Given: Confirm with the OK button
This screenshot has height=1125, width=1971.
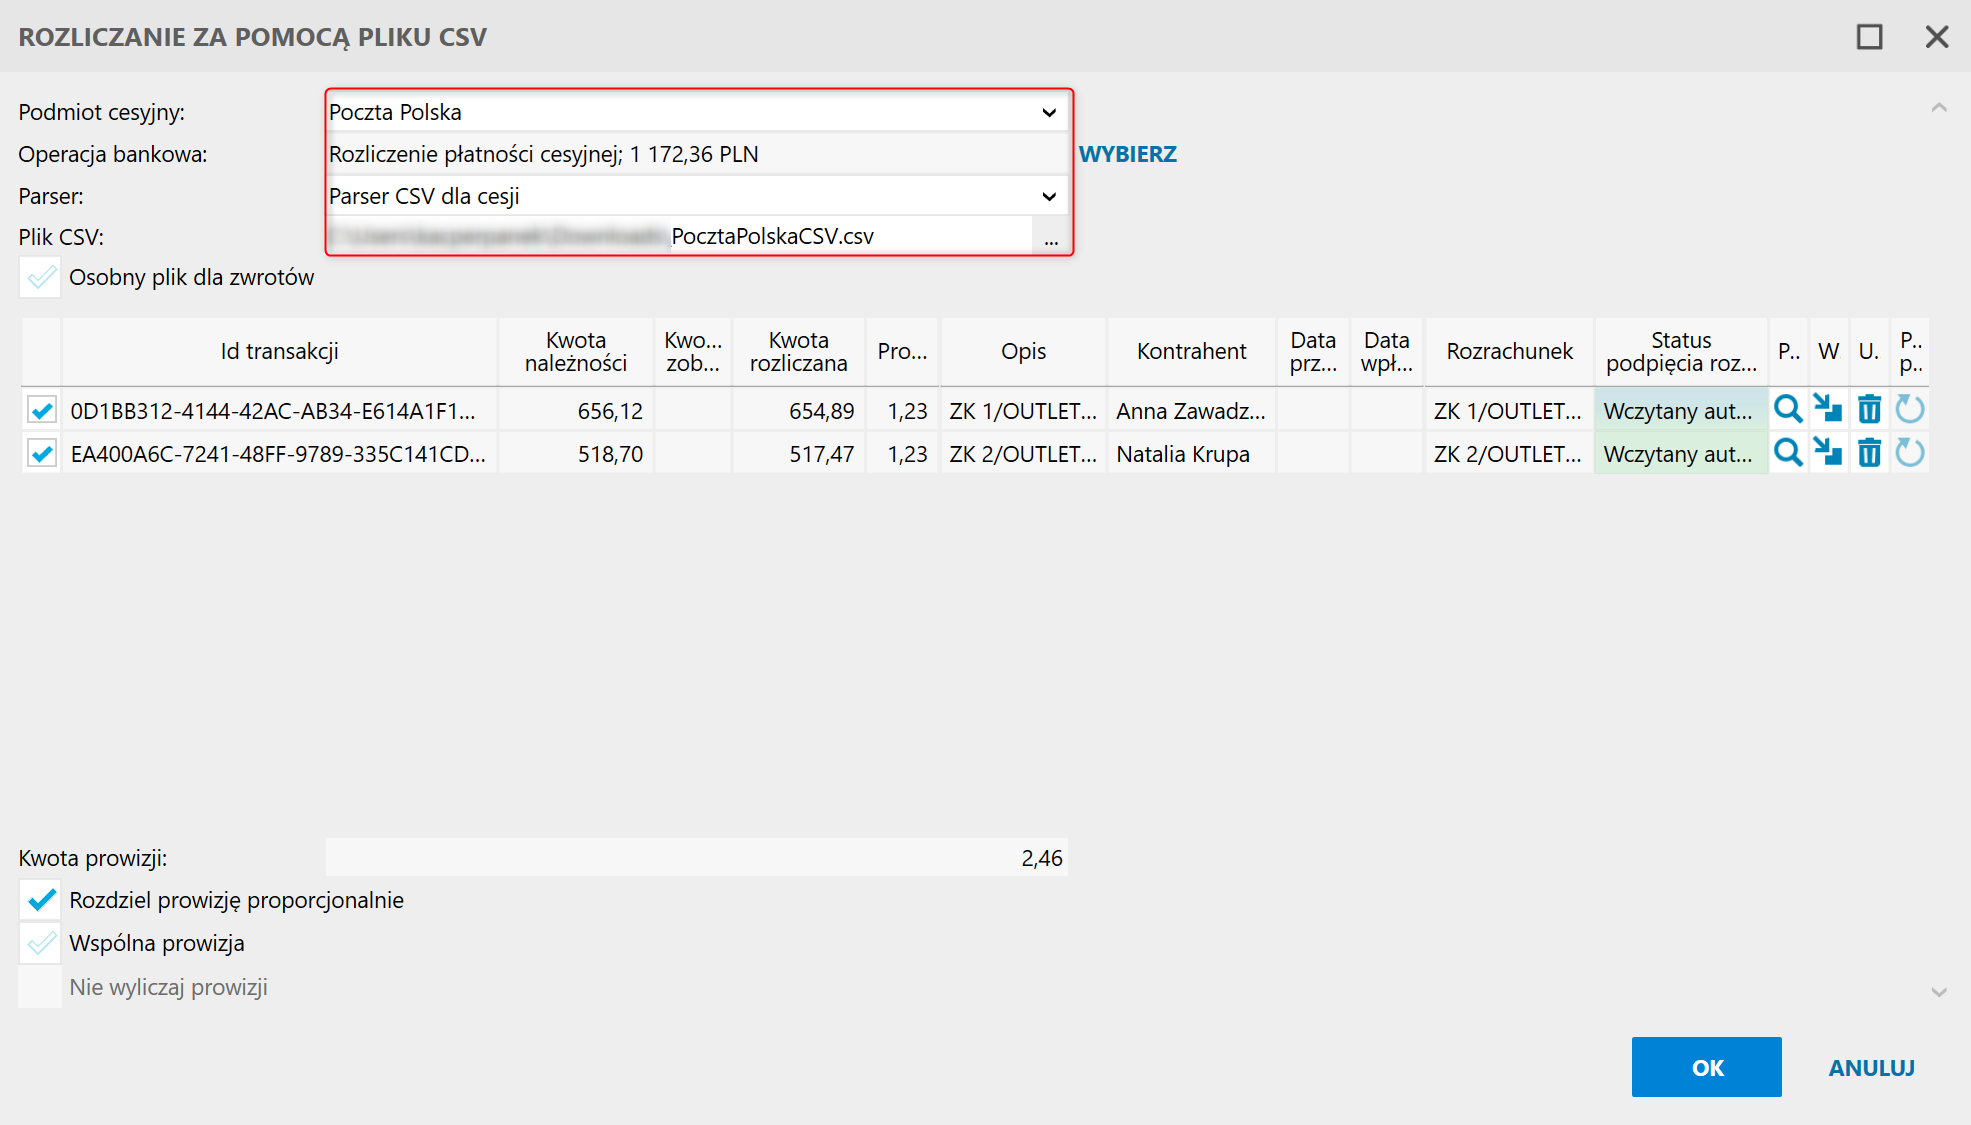Looking at the screenshot, I should [1706, 1067].
